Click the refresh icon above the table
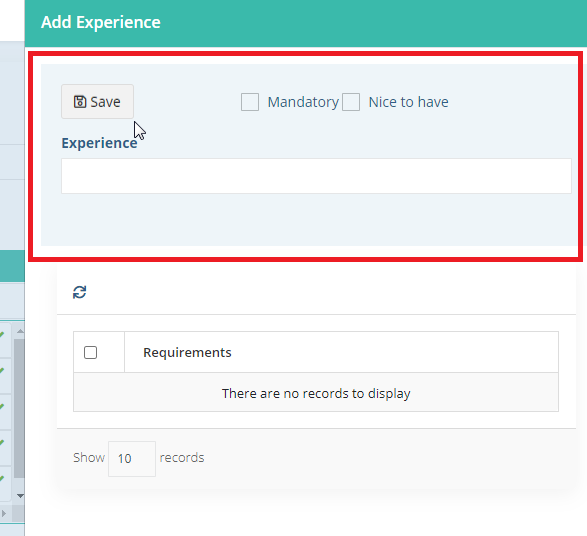 79,292
